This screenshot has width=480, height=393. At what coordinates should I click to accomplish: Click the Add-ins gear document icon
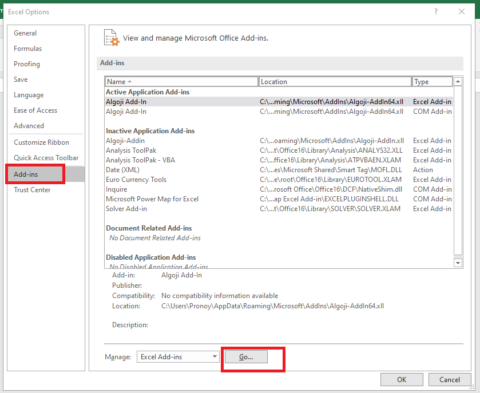[x=111, y=38]
